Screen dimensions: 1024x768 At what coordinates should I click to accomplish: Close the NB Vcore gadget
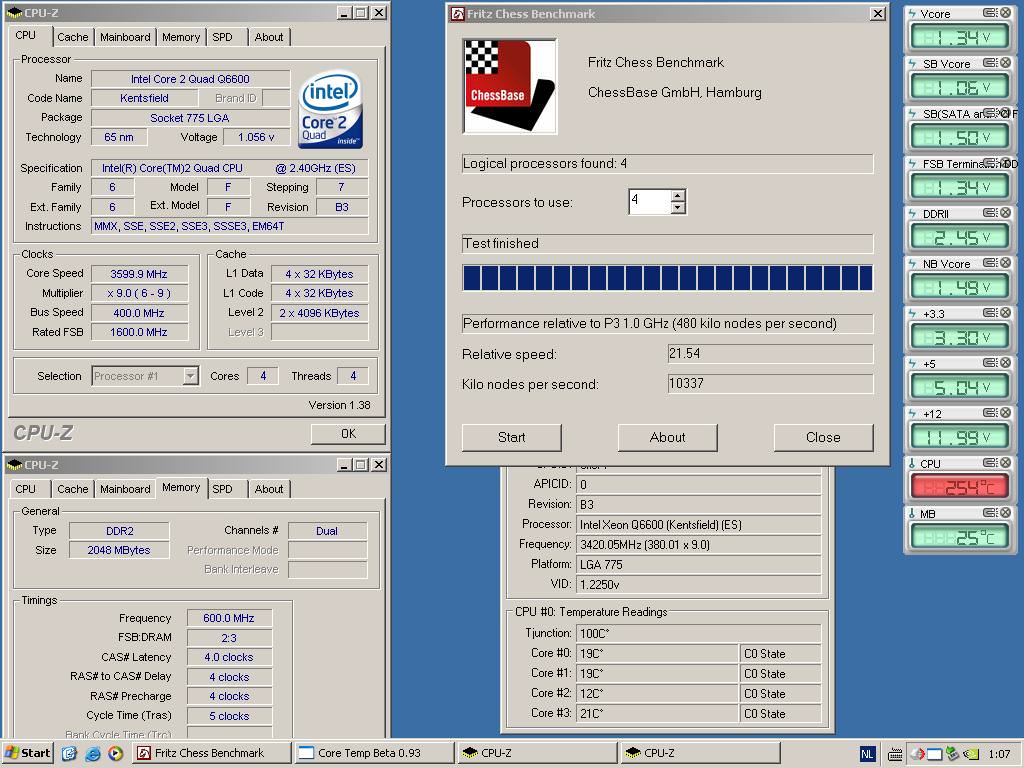1005,263
